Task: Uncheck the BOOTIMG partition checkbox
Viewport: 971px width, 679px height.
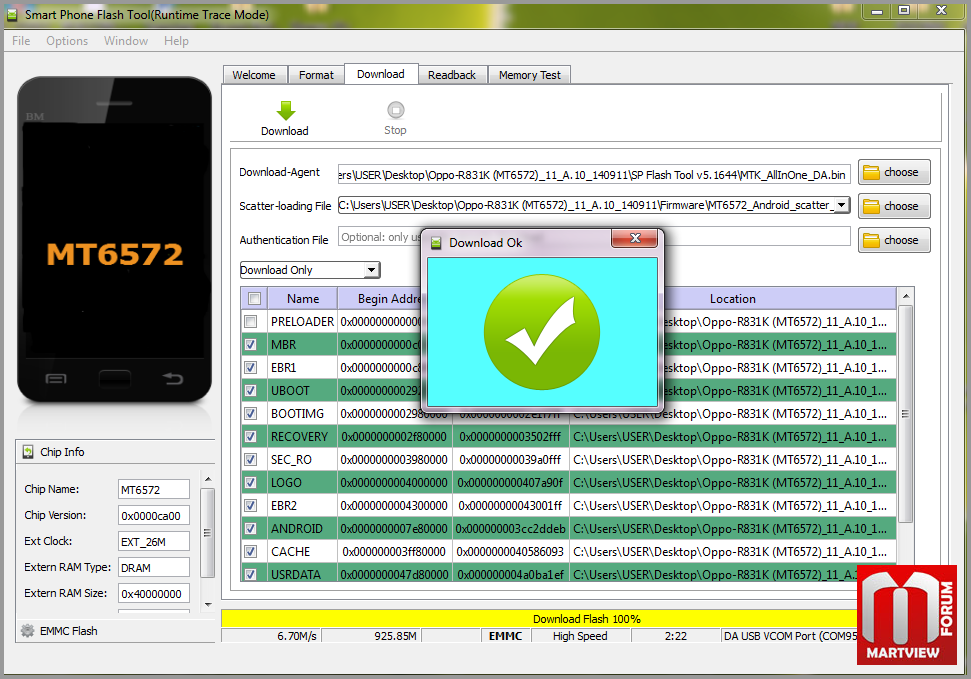Action: tap(250, 413)
